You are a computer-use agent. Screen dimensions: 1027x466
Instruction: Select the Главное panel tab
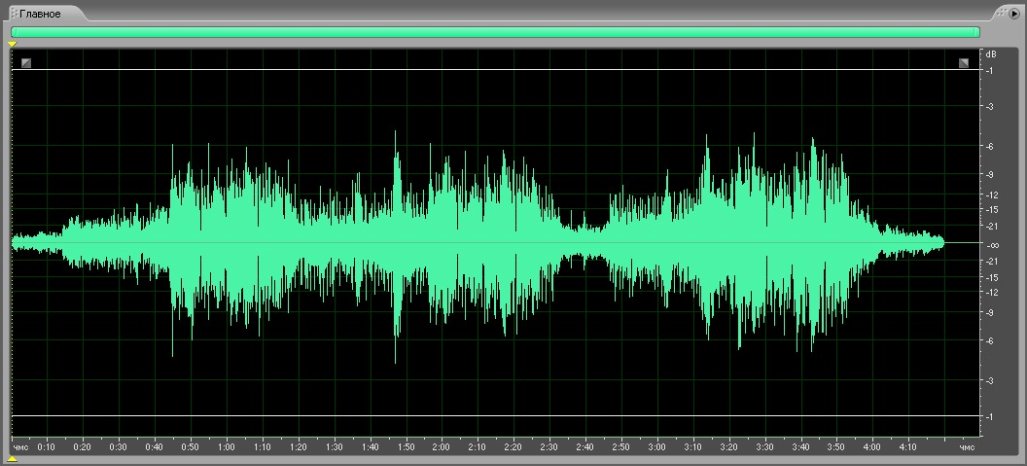(42, 13)
